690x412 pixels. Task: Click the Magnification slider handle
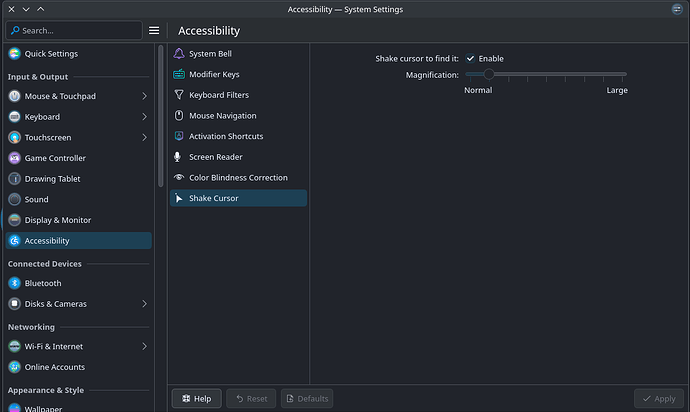click(488, 74)
